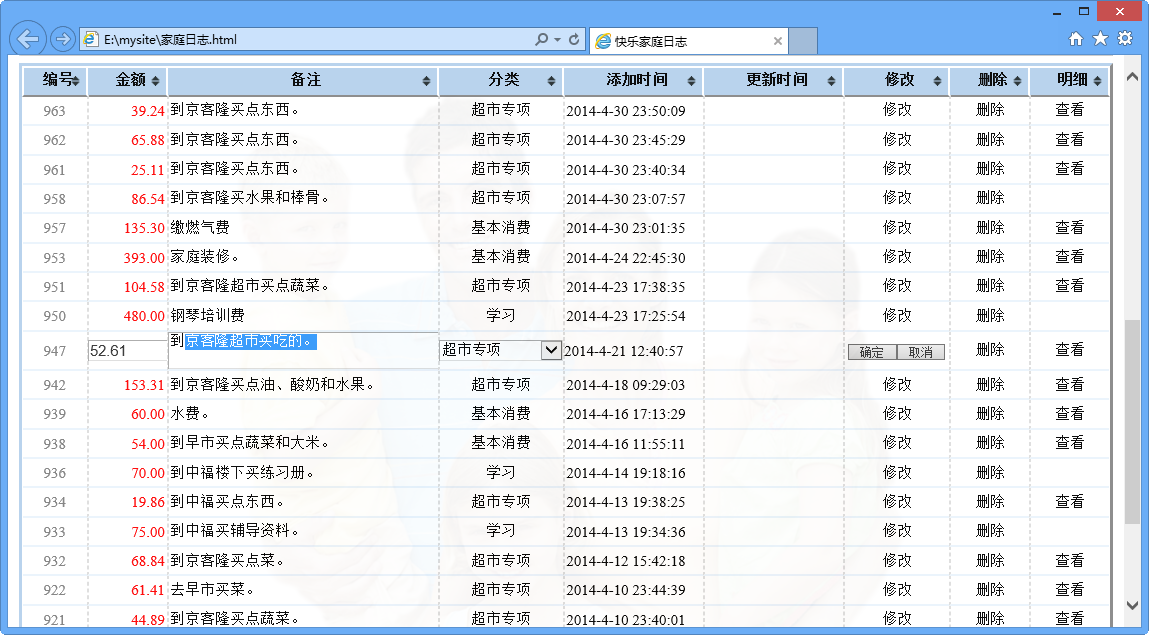This screenshot has height=635, width=1149.
Task: Click 修改 for row 951
Action: point(897,286)
